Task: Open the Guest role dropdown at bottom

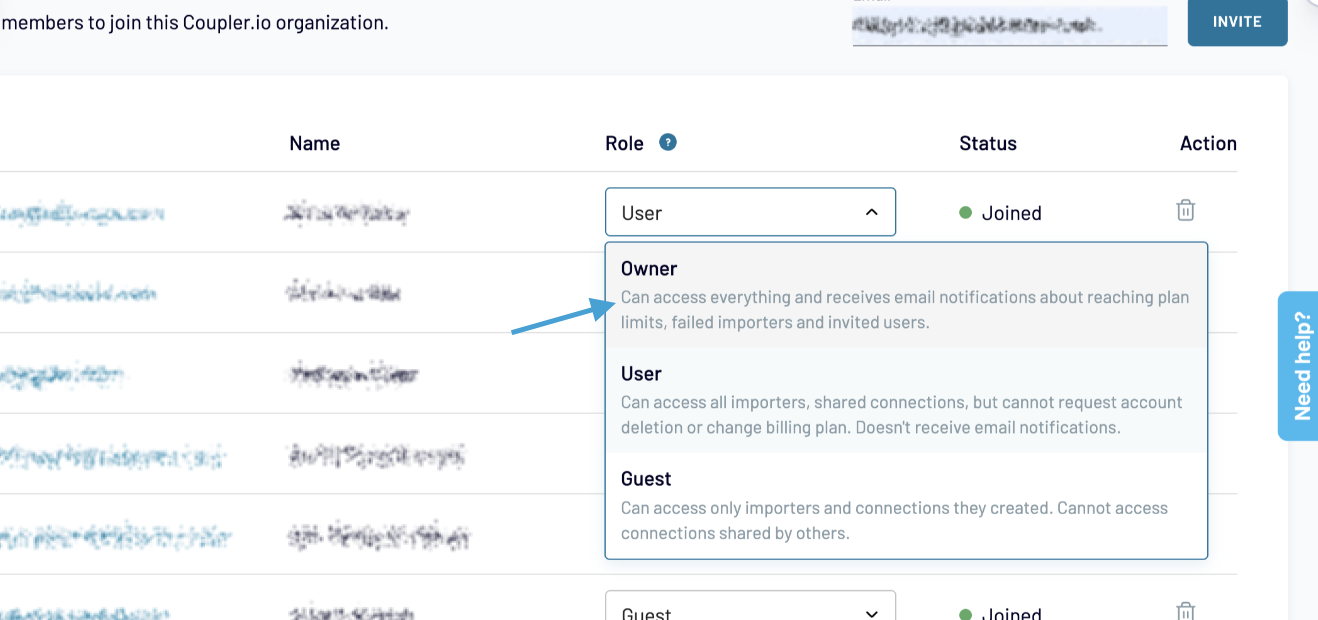Action: point(750,608)
